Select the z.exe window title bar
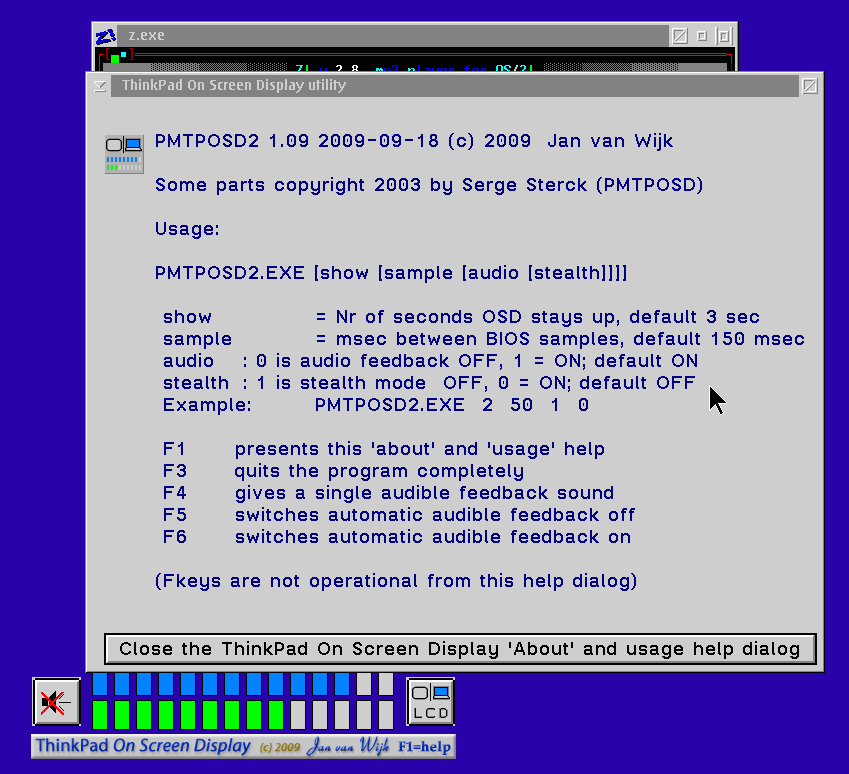The height and width of the screenshot is (774, 849). point(393,36)
